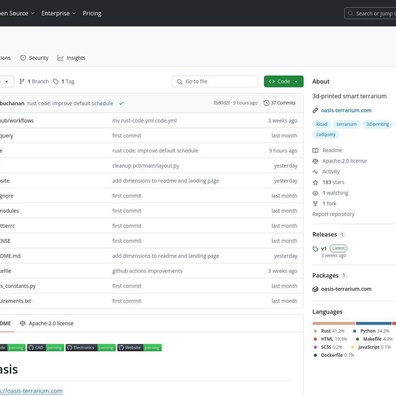Click the Rust segment of languages bar
396x396 pixels.
[x=334, y=323]
